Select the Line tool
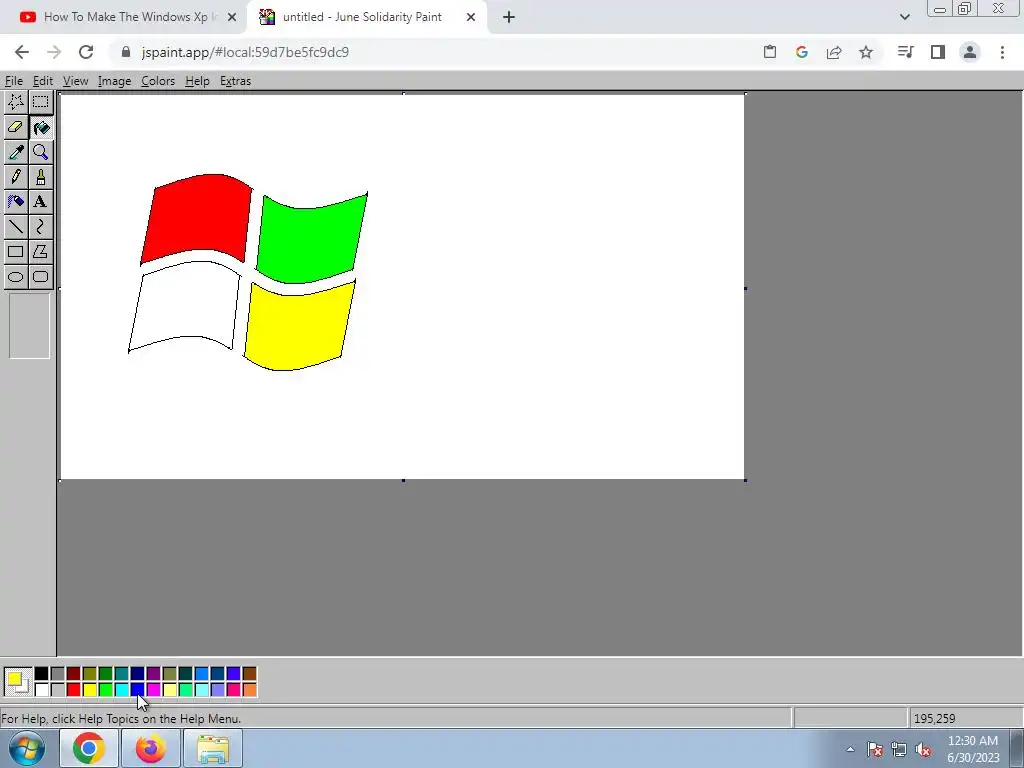 pos(16,227)
